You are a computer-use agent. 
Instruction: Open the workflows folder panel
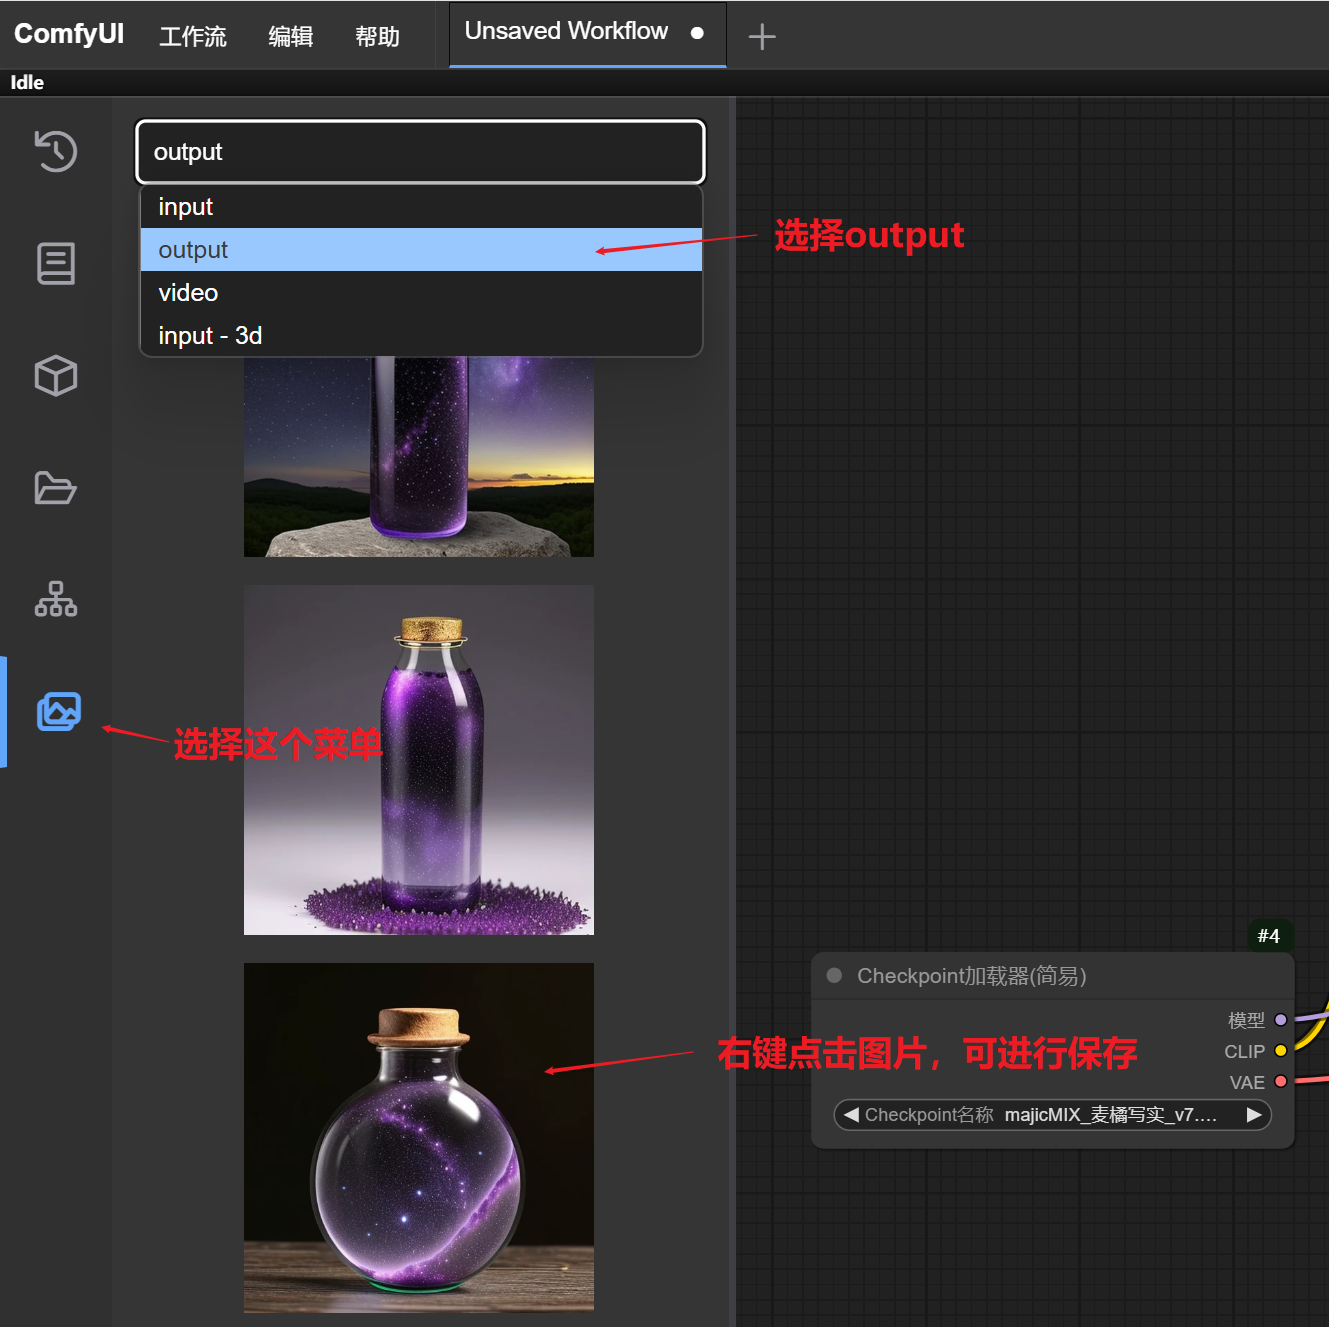pyautogui.click(x=55, y=488)
